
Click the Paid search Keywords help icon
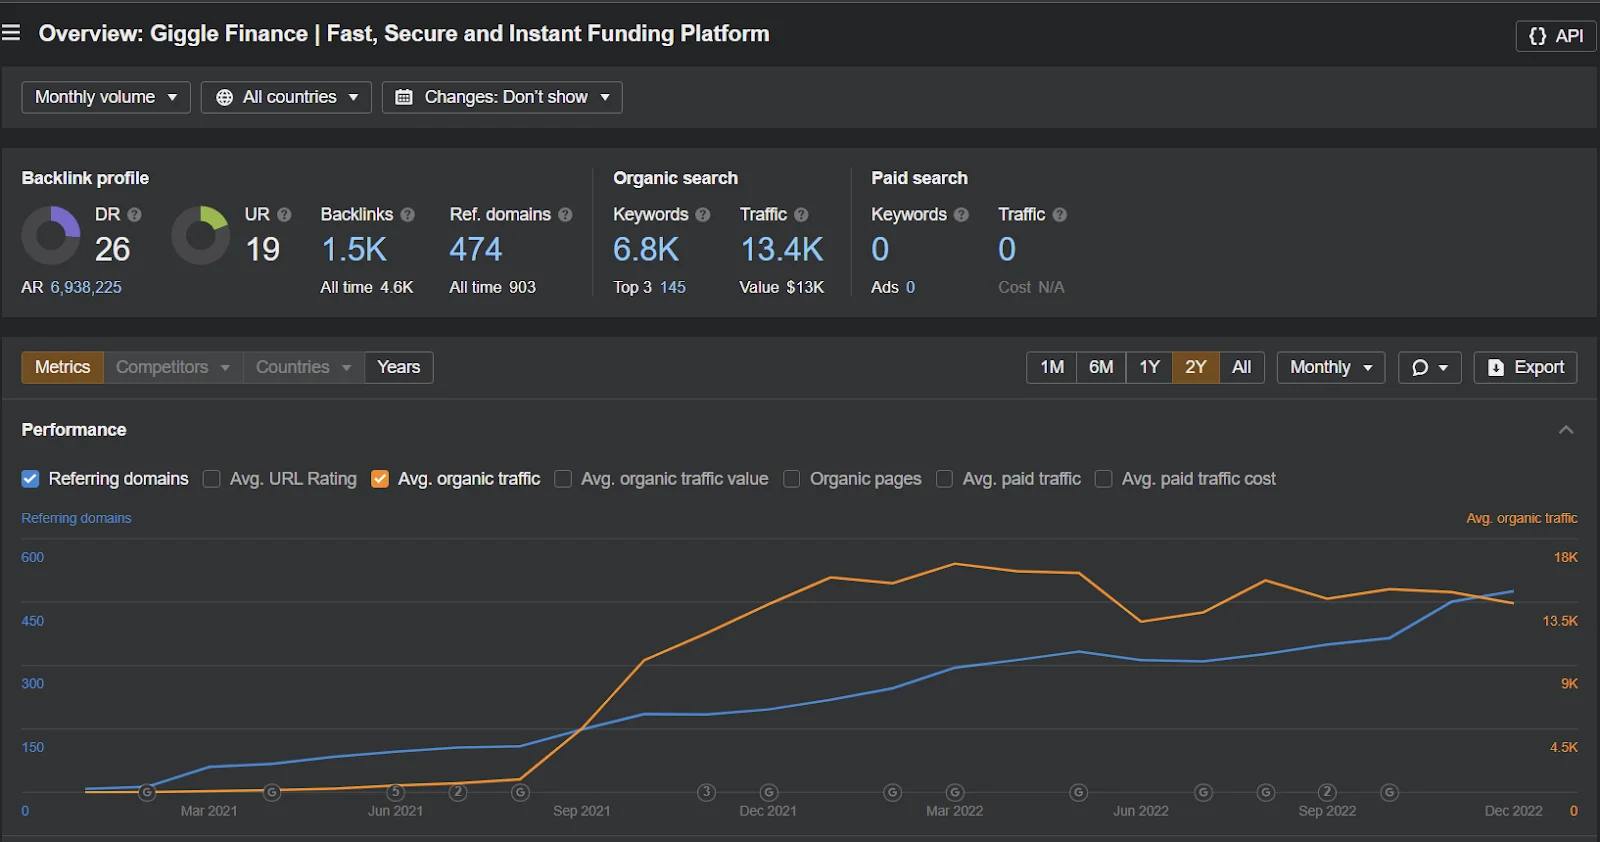pos(961,215)
